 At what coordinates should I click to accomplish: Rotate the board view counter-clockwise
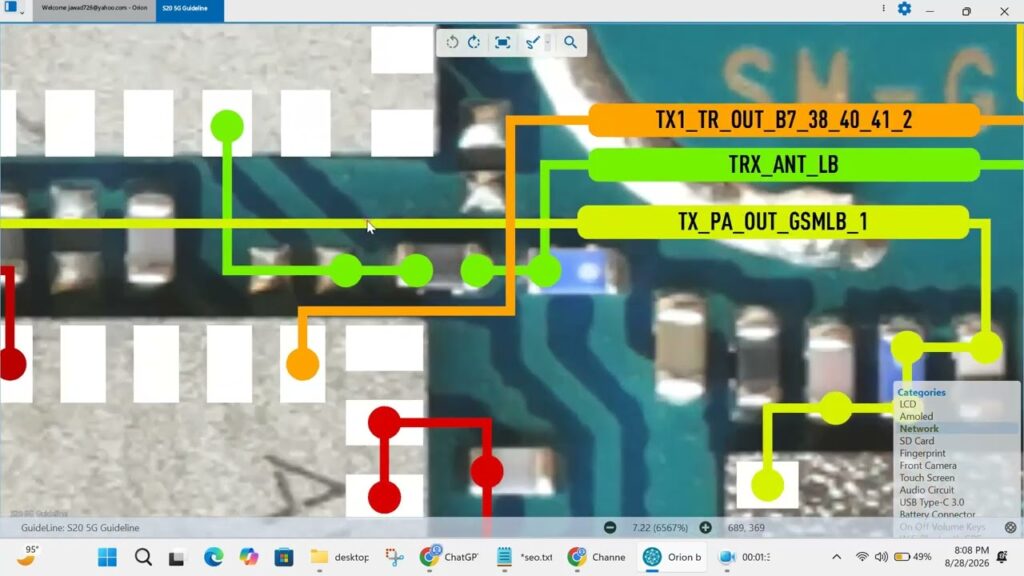452,42
